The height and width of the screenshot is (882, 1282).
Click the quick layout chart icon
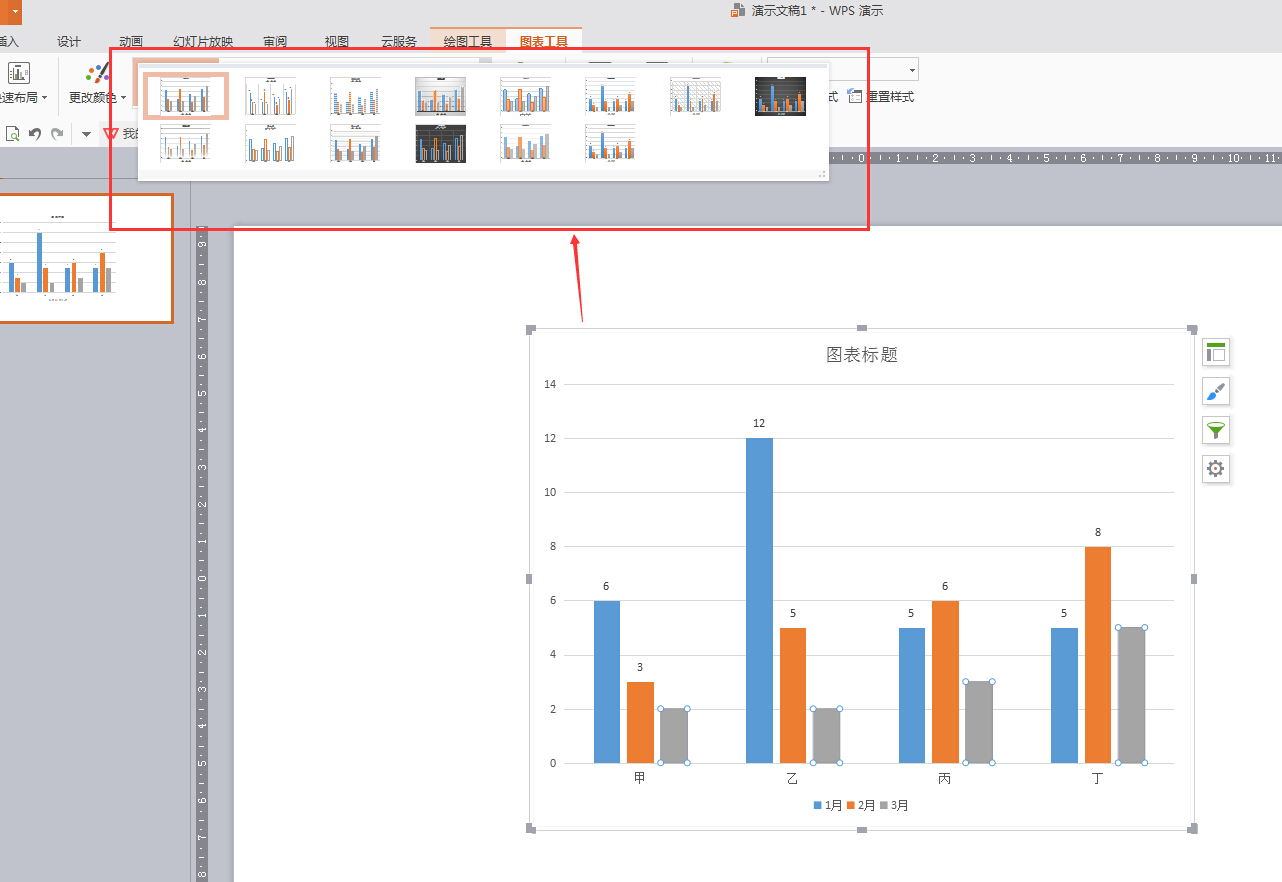pos(19,72)
